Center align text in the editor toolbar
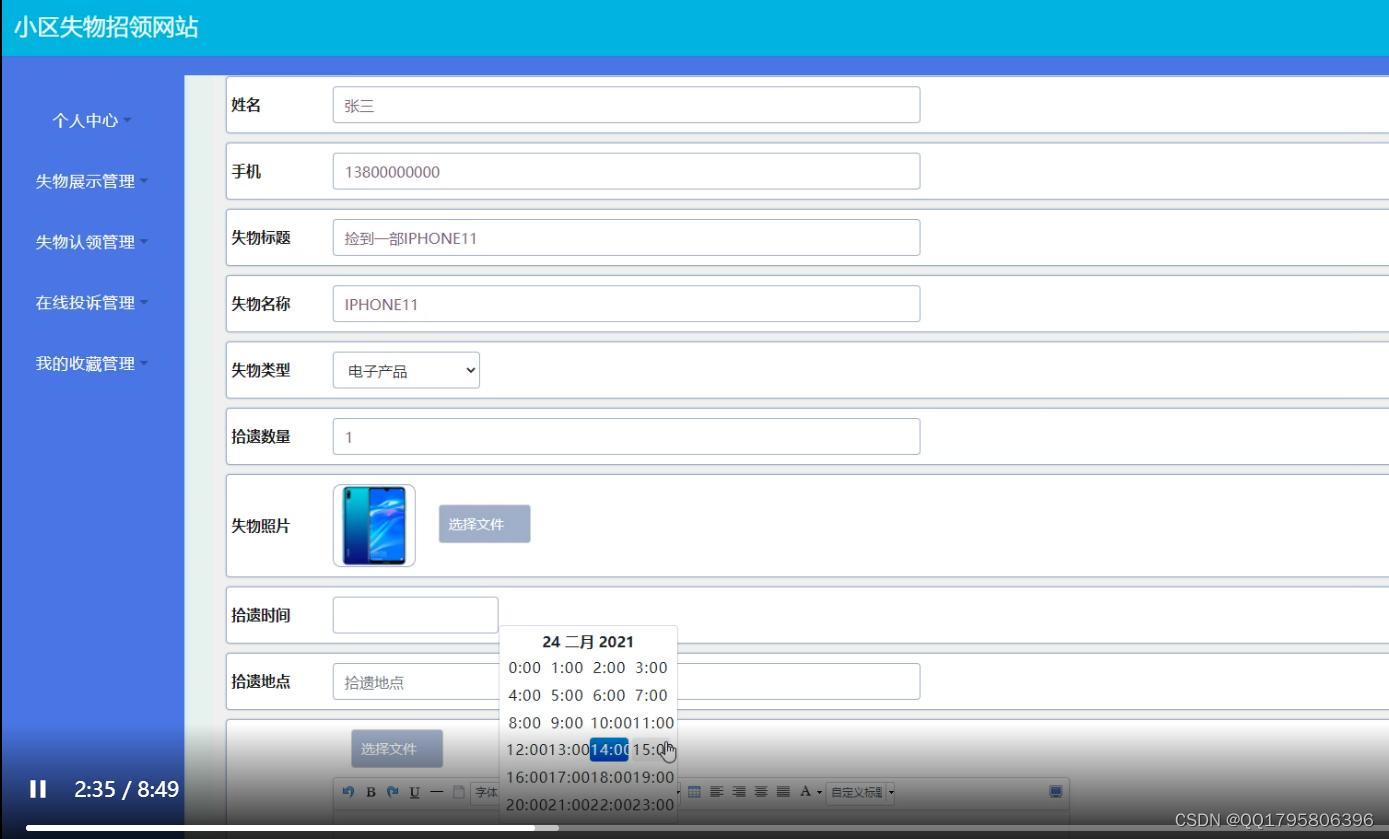Screen dimensions: 1389x839 point(761,792)
